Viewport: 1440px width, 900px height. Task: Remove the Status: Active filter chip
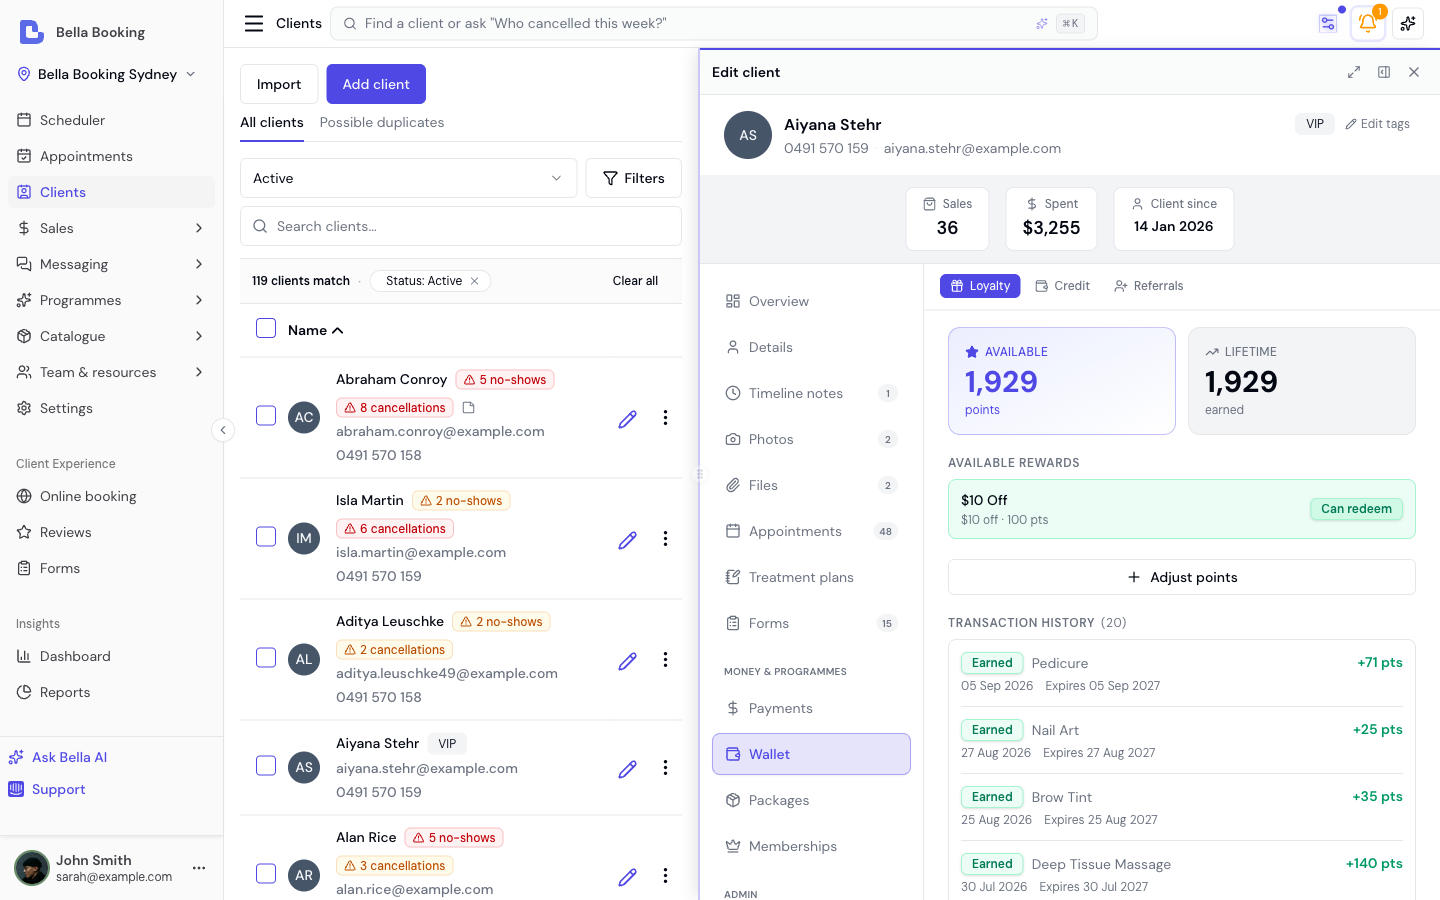click(475, 281)
